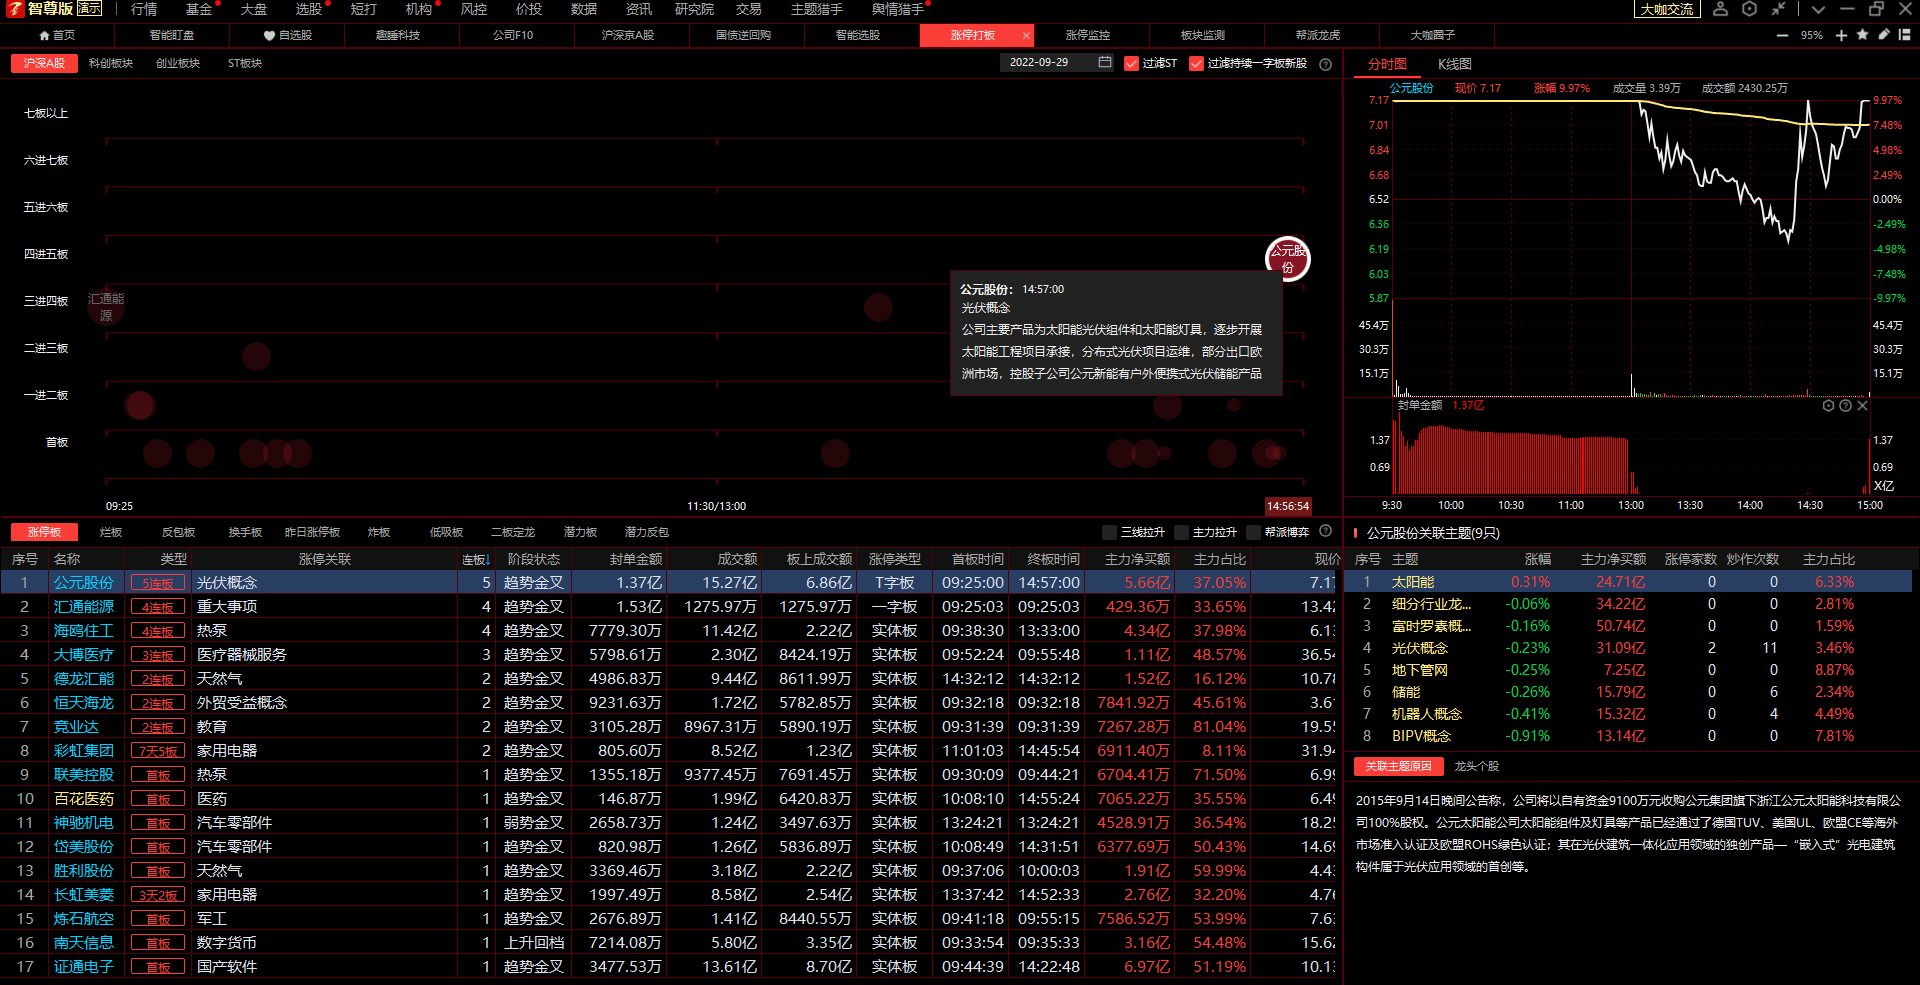Increase zoom with the plus icon
The image size is (1920, 985).
(x=1841, y=35)
